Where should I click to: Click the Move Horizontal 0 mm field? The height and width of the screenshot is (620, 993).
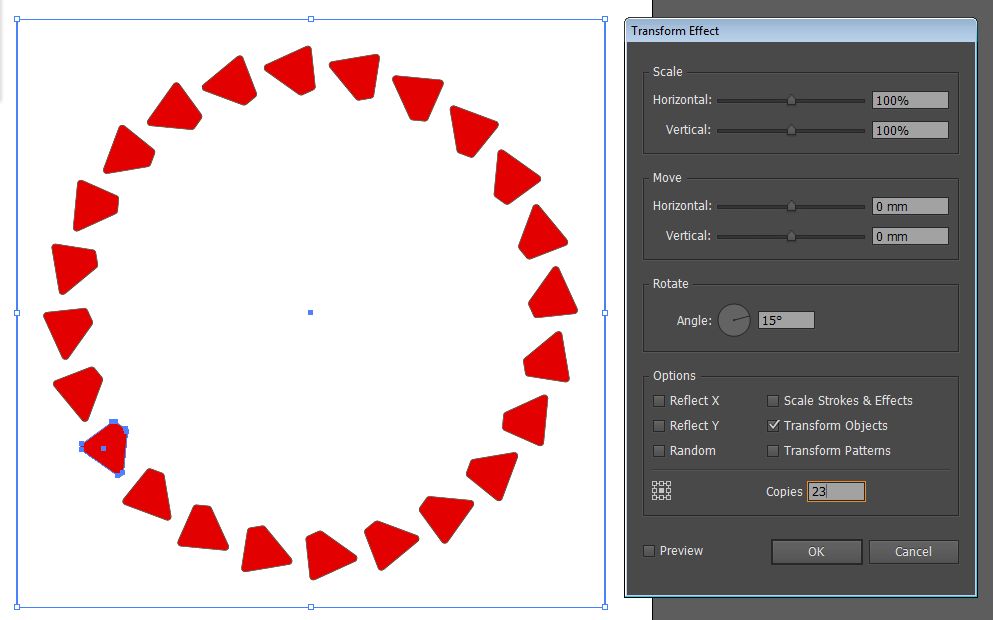pos(910,206)
